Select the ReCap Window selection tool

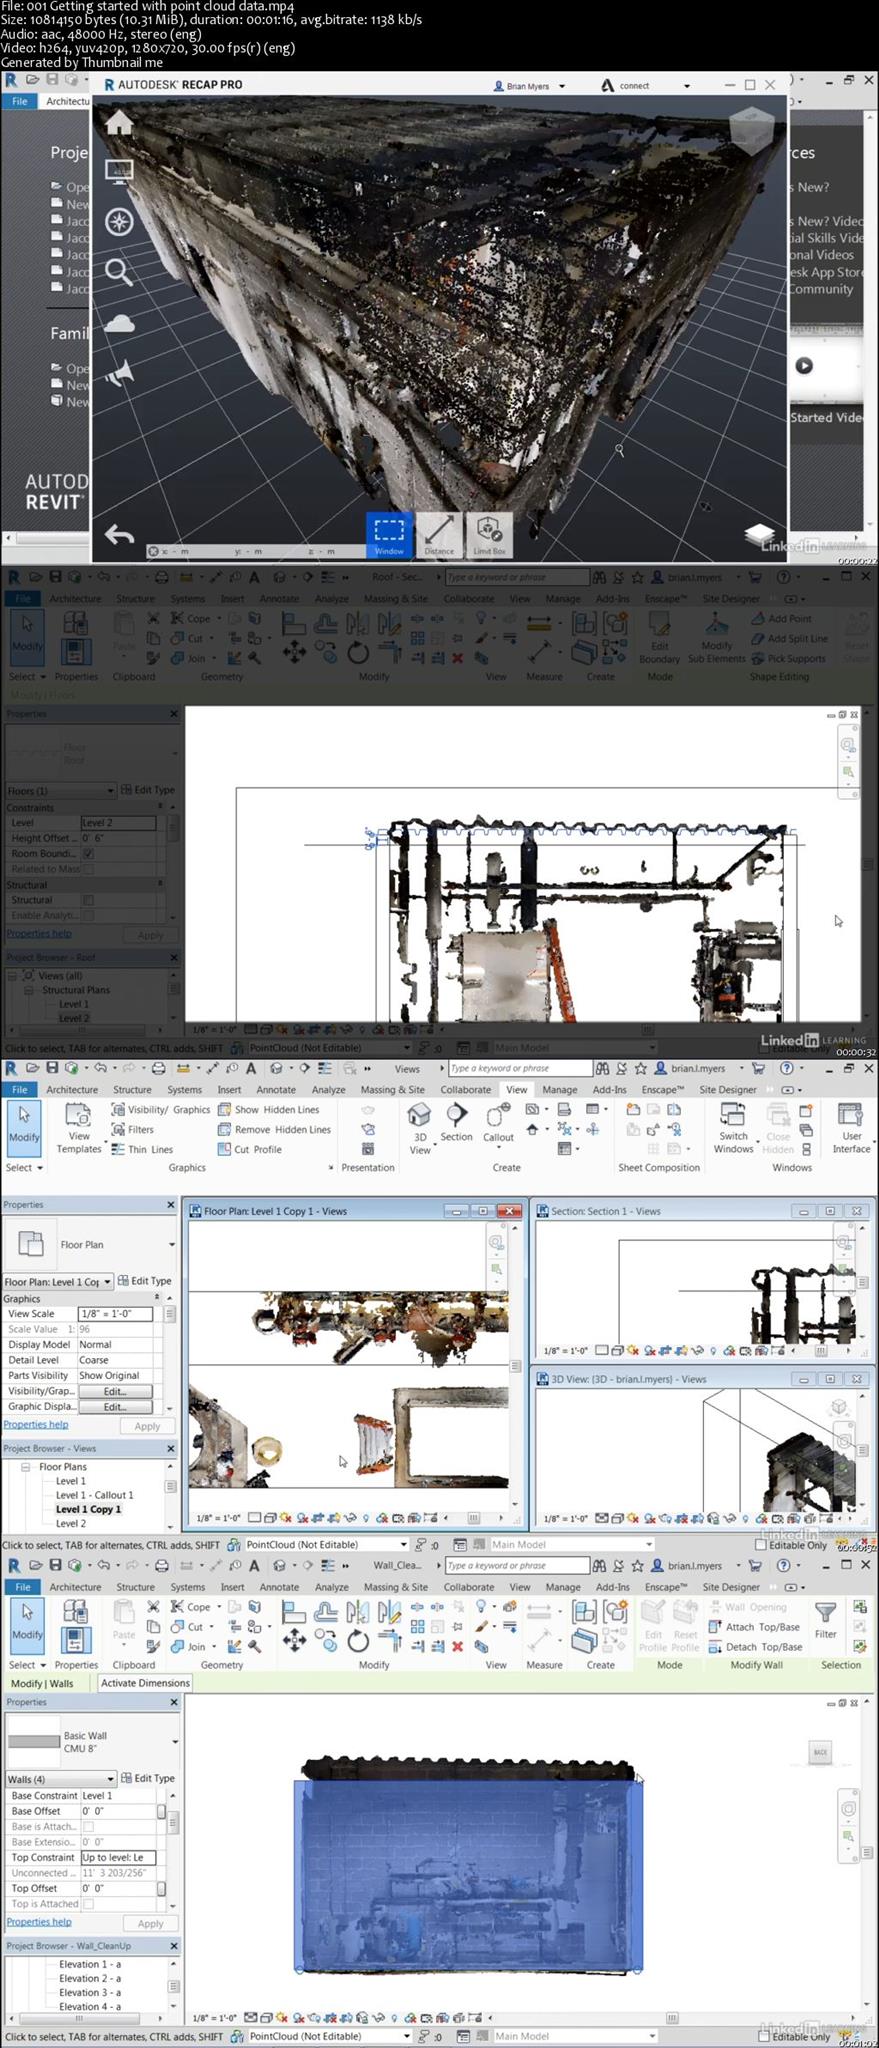tap(389, 534)
